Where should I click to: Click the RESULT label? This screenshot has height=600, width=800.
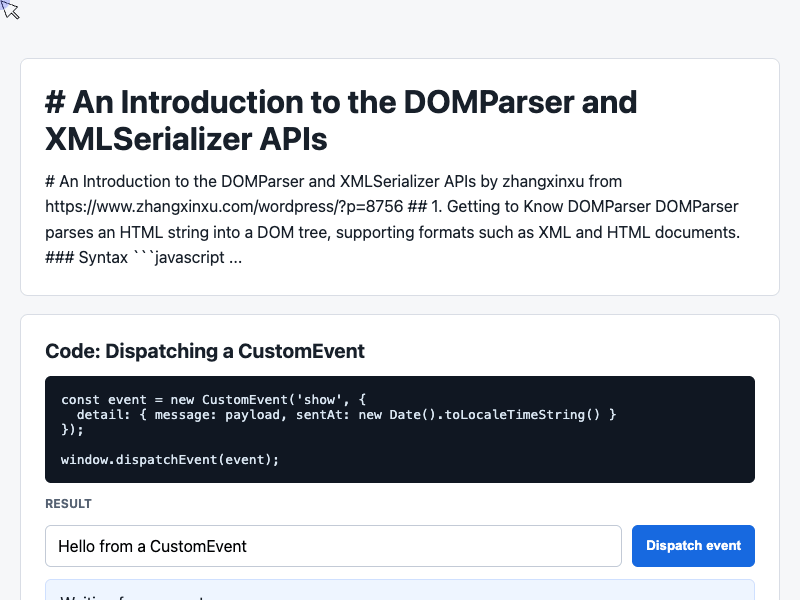pyautogui.click(x=68, y=504)
